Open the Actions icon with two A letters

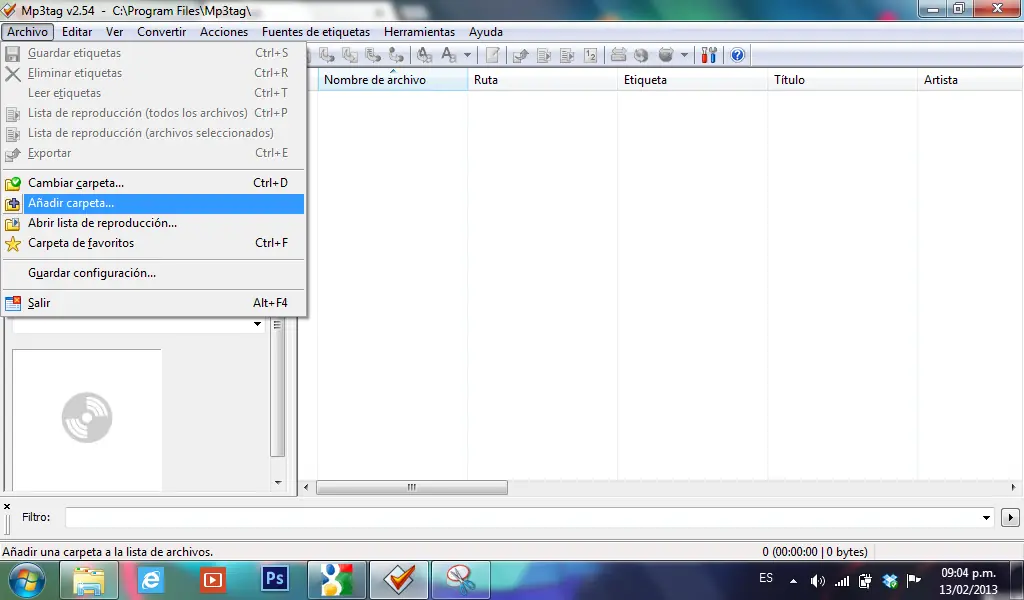click(x=424, y=55)
